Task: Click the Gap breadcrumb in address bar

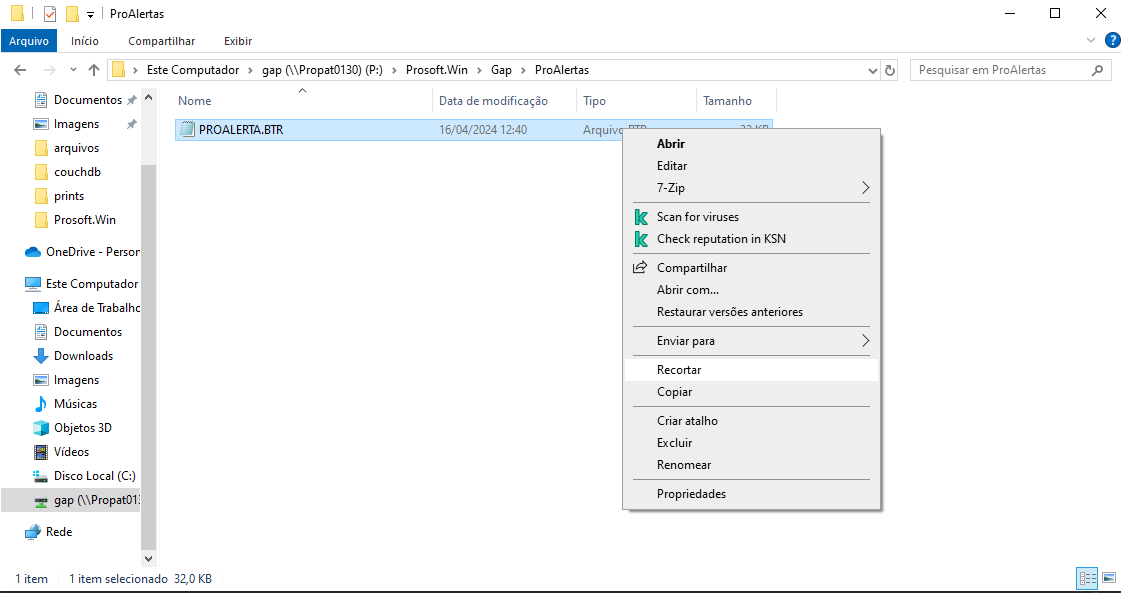Action: pos(501,70)
